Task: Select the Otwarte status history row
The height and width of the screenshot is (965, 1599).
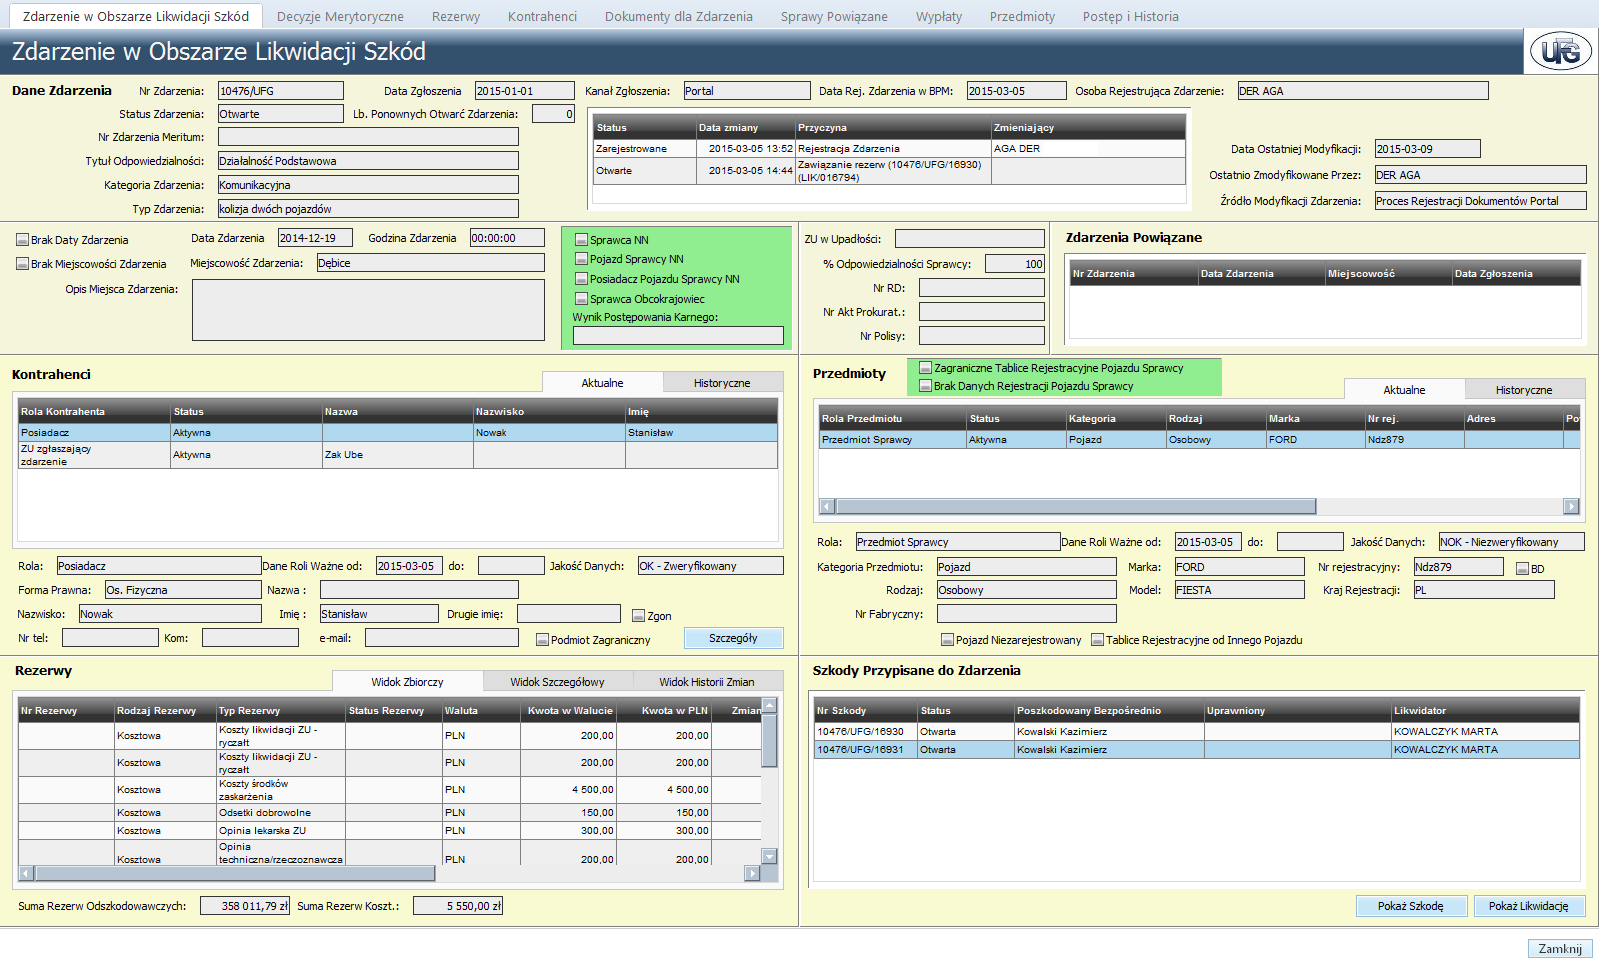Action: (889, 171)
